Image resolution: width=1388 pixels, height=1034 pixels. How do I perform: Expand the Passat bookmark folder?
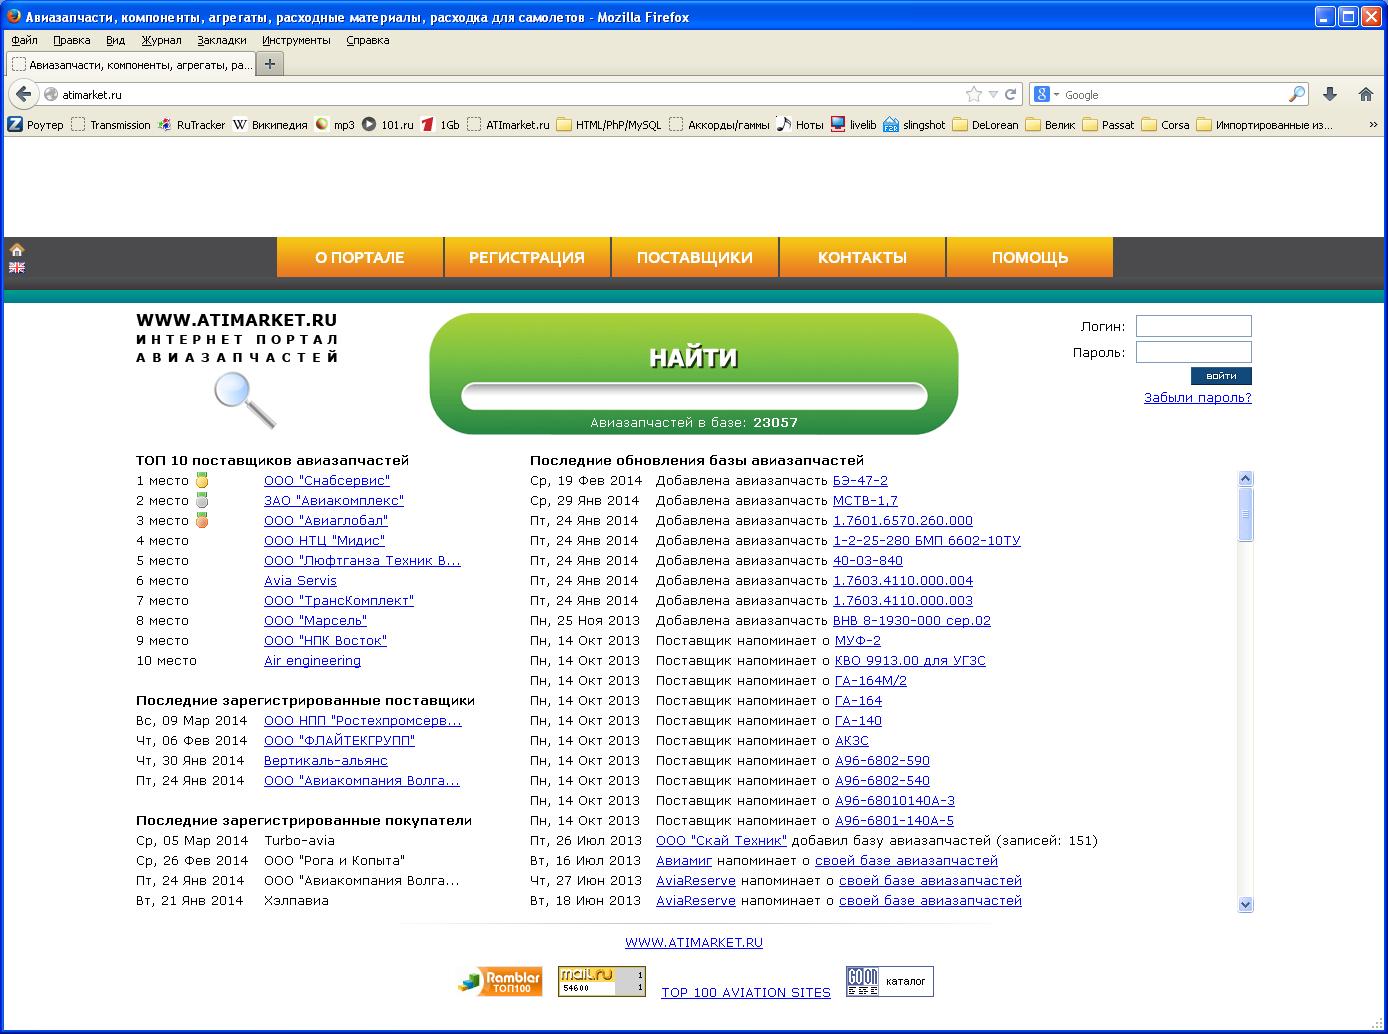pyautogui.click(x=1109, y=125)
